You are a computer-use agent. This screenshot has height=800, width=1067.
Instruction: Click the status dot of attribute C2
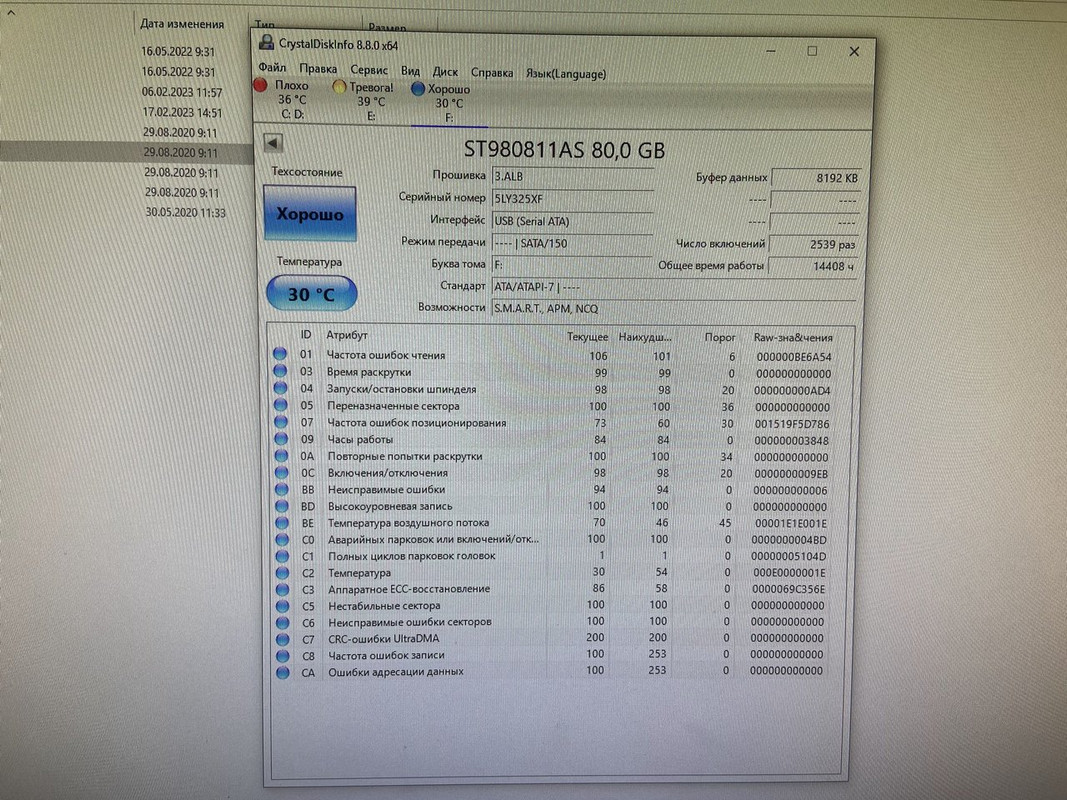(x=282, y=573)
